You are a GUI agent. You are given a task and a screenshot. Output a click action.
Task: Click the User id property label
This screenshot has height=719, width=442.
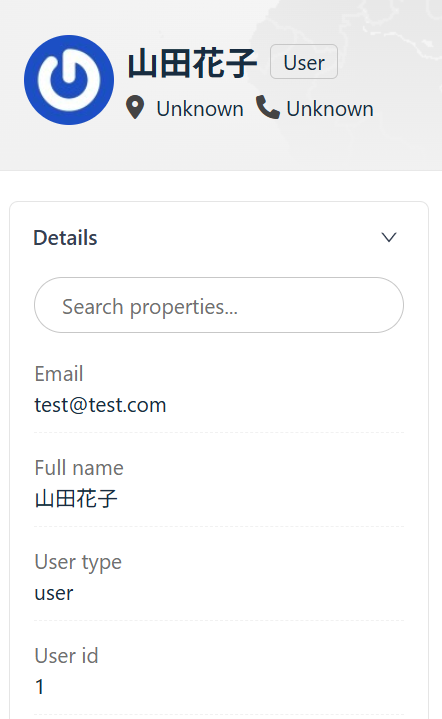coord(66,656)
